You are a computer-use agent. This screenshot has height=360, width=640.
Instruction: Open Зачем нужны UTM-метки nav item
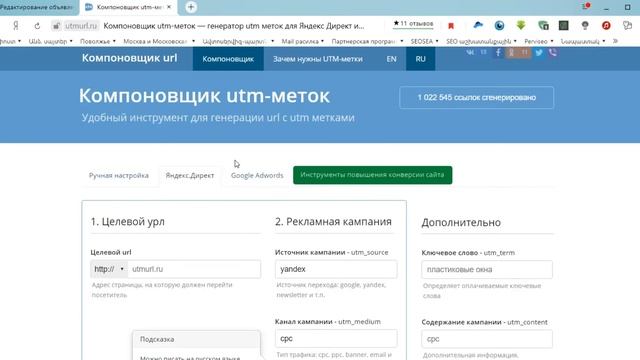point(318,59)
